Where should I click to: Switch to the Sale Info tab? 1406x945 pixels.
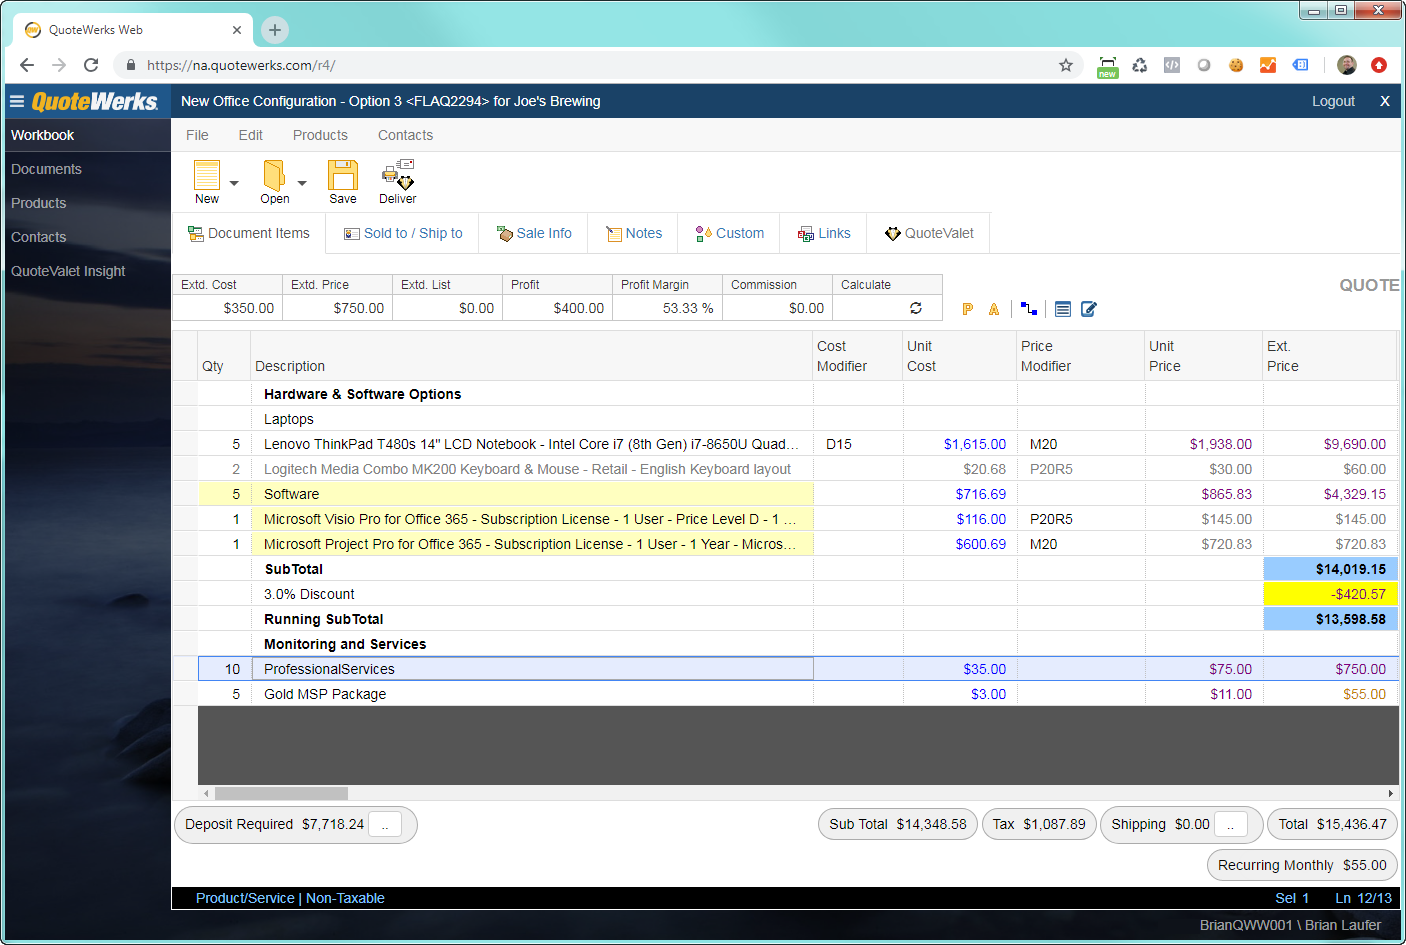[x=535, y=233]
